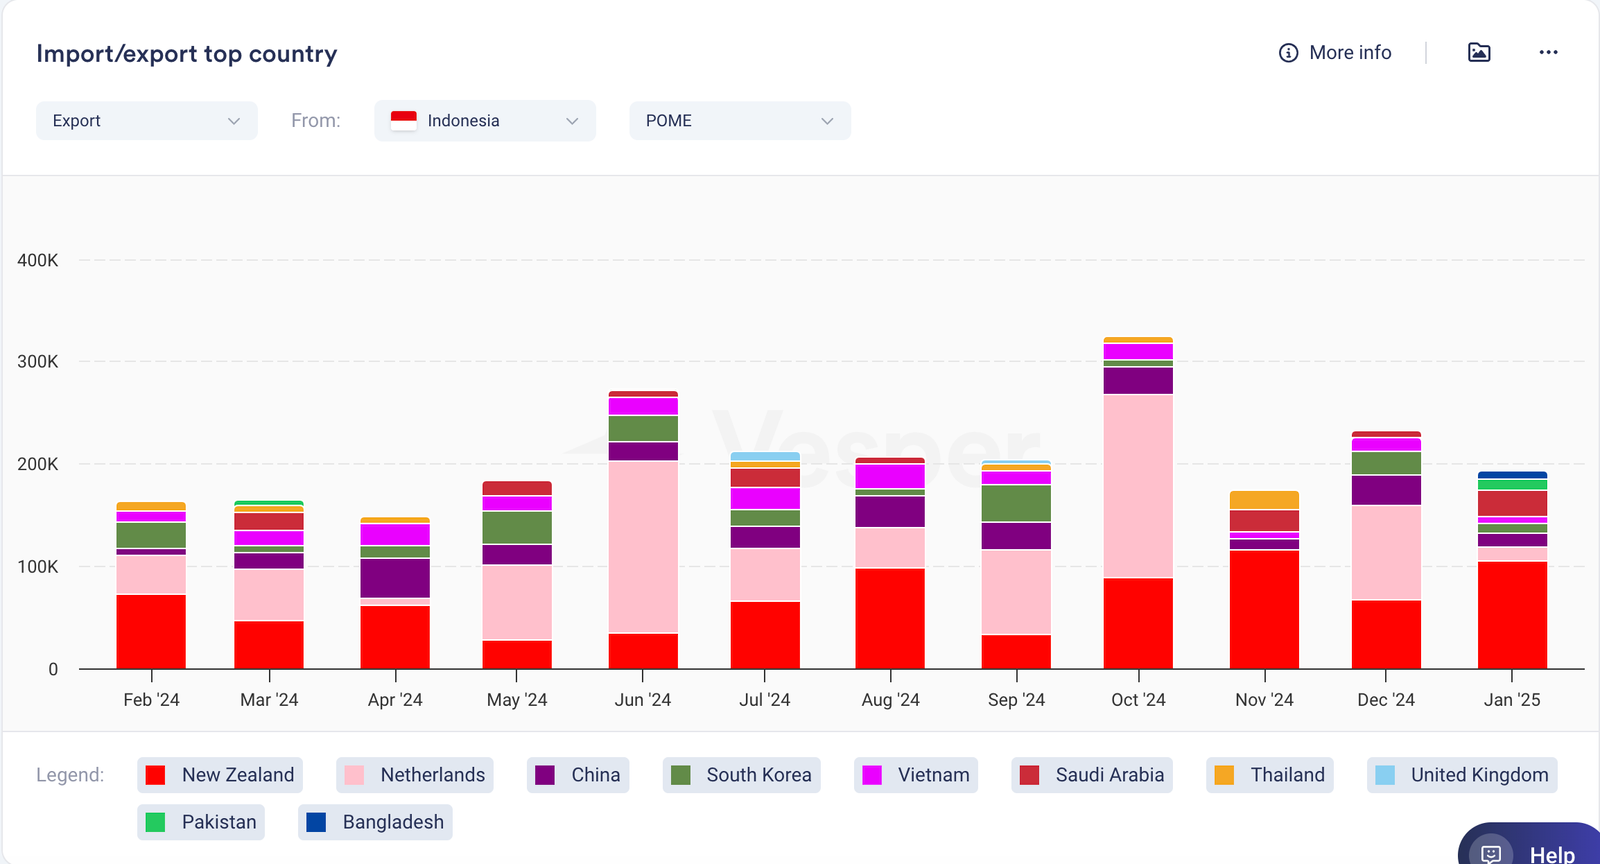Screen dimensions: 1600x864
Task: Open the three-dot options menu
Action: pos(1548,53)
